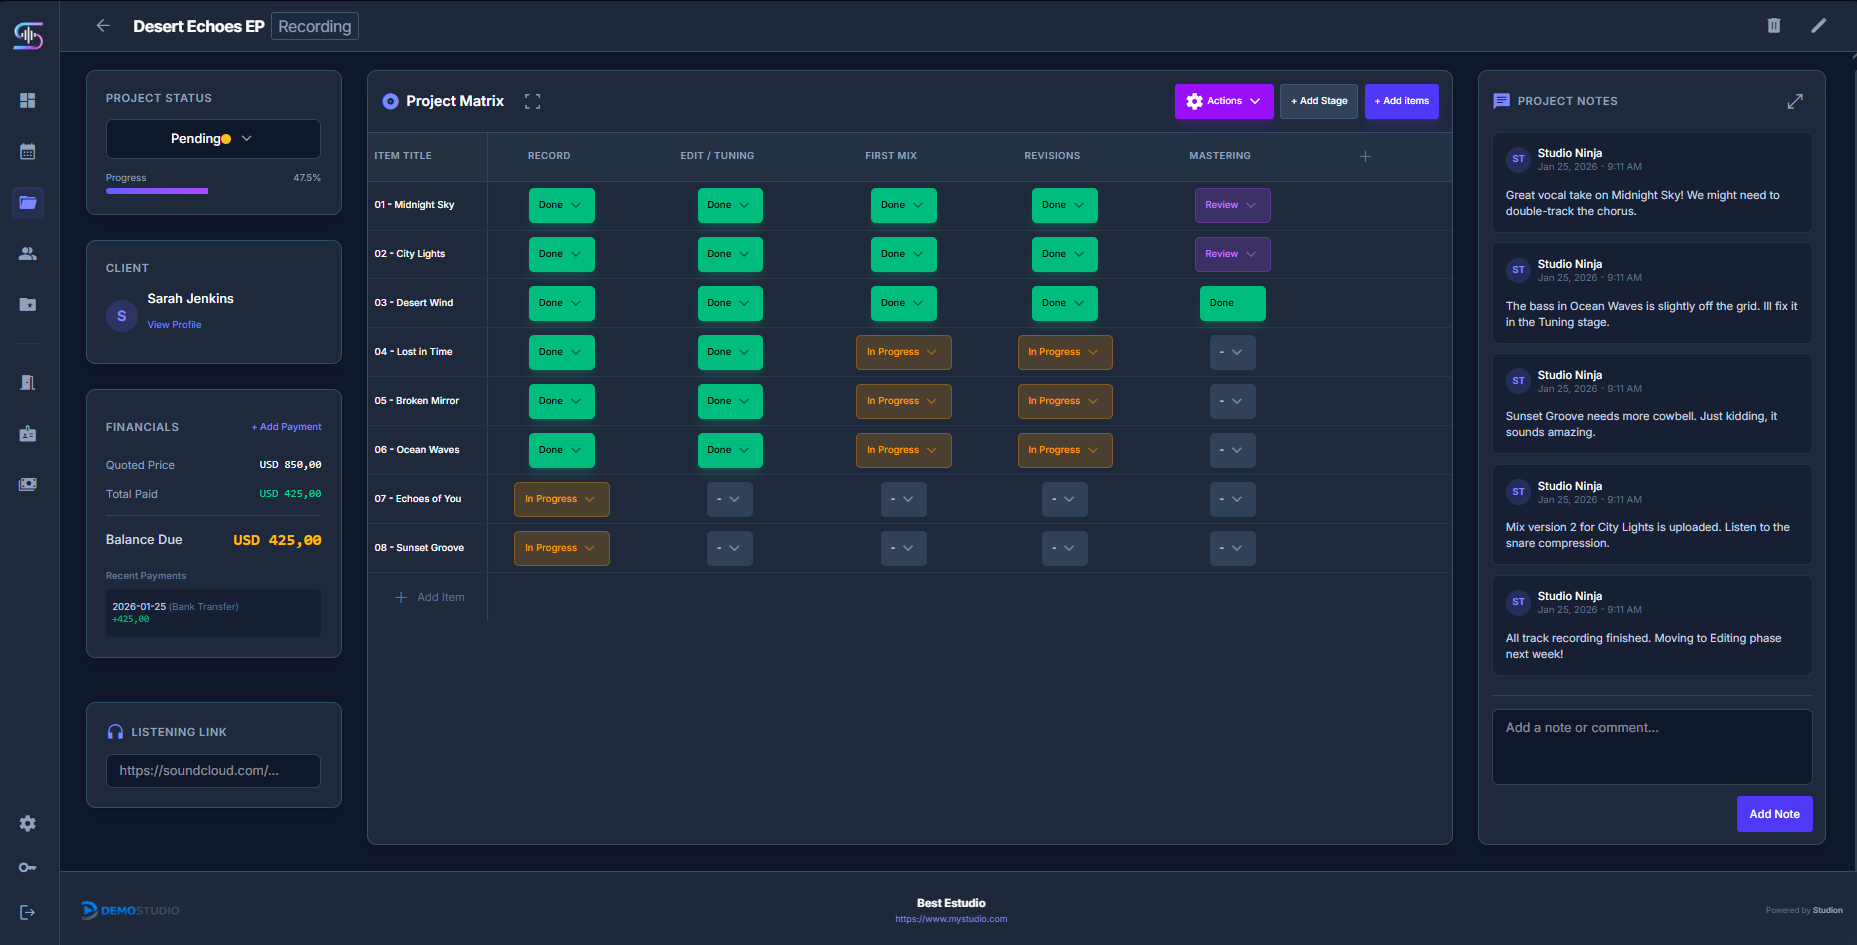Screen dimensions: 1857x945
Task: Click the delete project trash icon
Action: click(x=1775, y=25)
